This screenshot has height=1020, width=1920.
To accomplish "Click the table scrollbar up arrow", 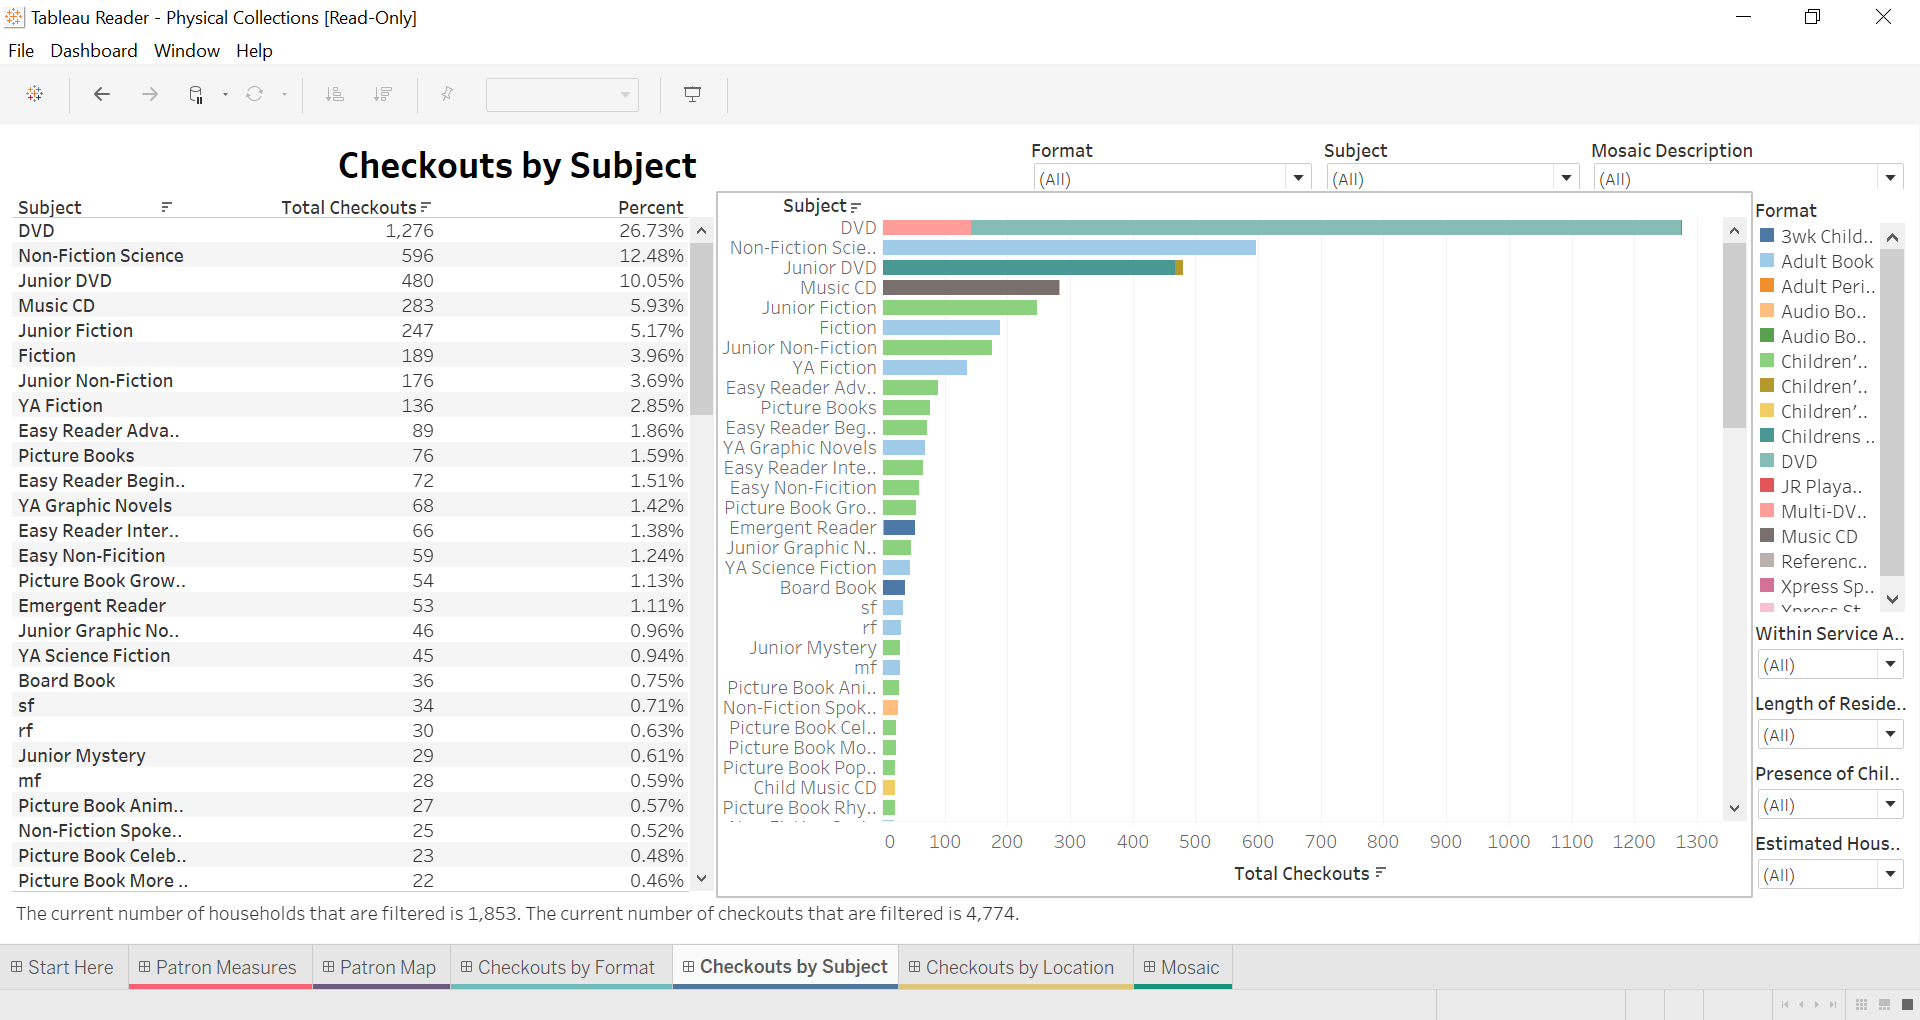I will [701, 231].
